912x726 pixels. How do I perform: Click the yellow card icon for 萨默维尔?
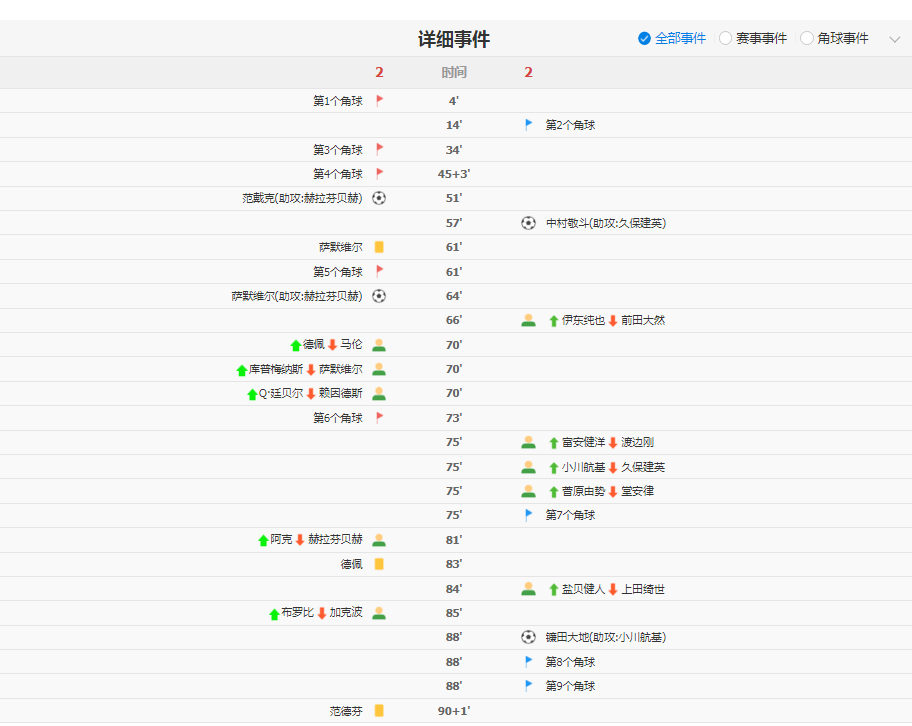[379, 247]
